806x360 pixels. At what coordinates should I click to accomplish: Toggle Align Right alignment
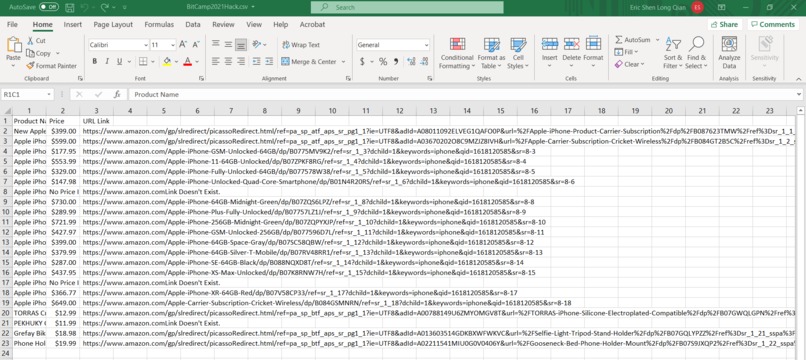point(241,62)
